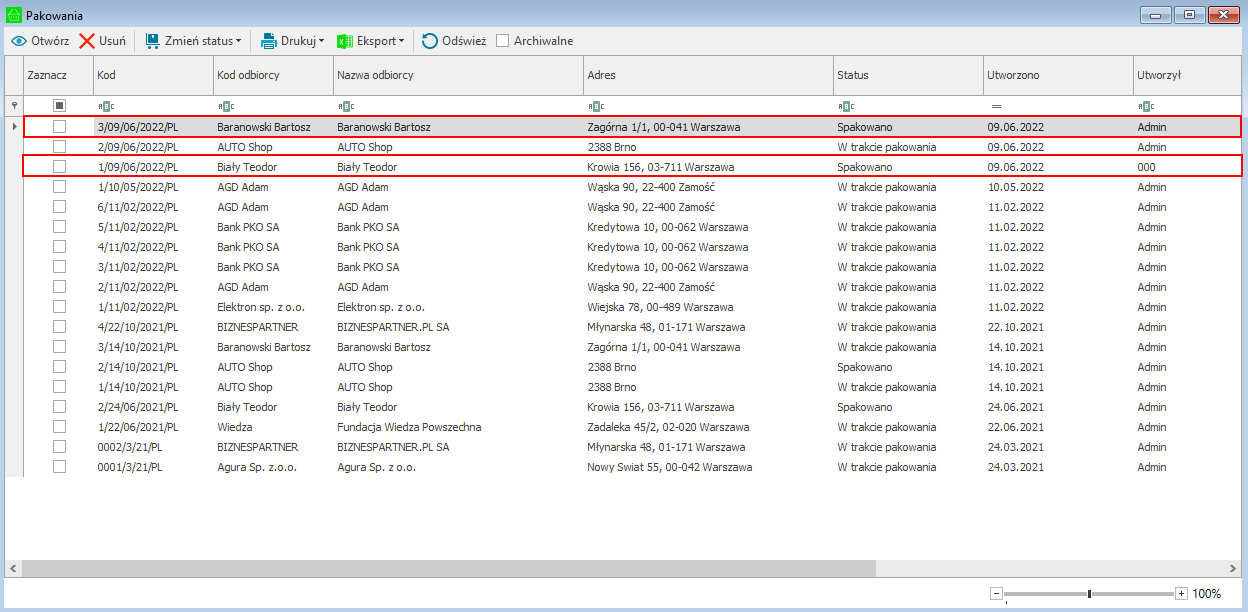The image size is (1248, 612).
Task: Click the zoom out minus icon
Action: point(996,593)
